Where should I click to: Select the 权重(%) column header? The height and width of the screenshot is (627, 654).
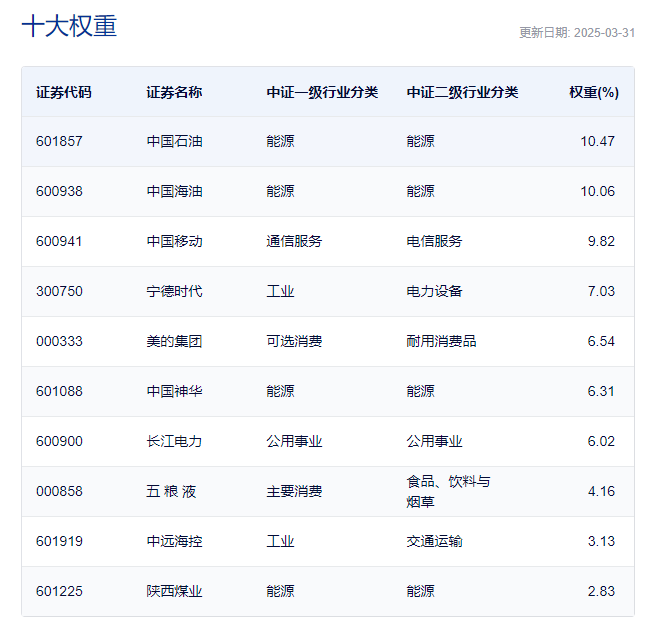tap(594, 92)
